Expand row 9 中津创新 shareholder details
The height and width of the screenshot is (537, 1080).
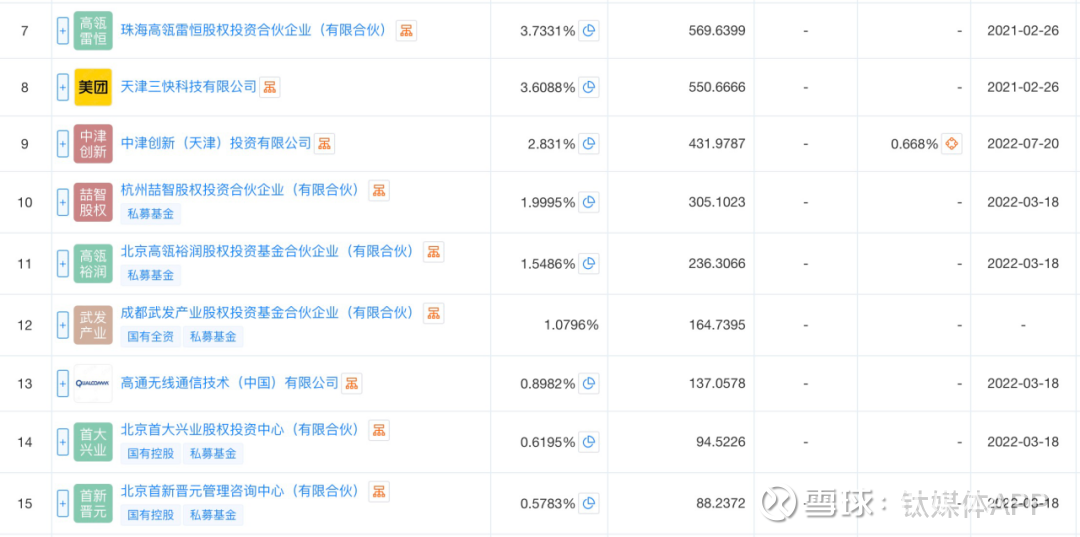click(x=63, y=144)
